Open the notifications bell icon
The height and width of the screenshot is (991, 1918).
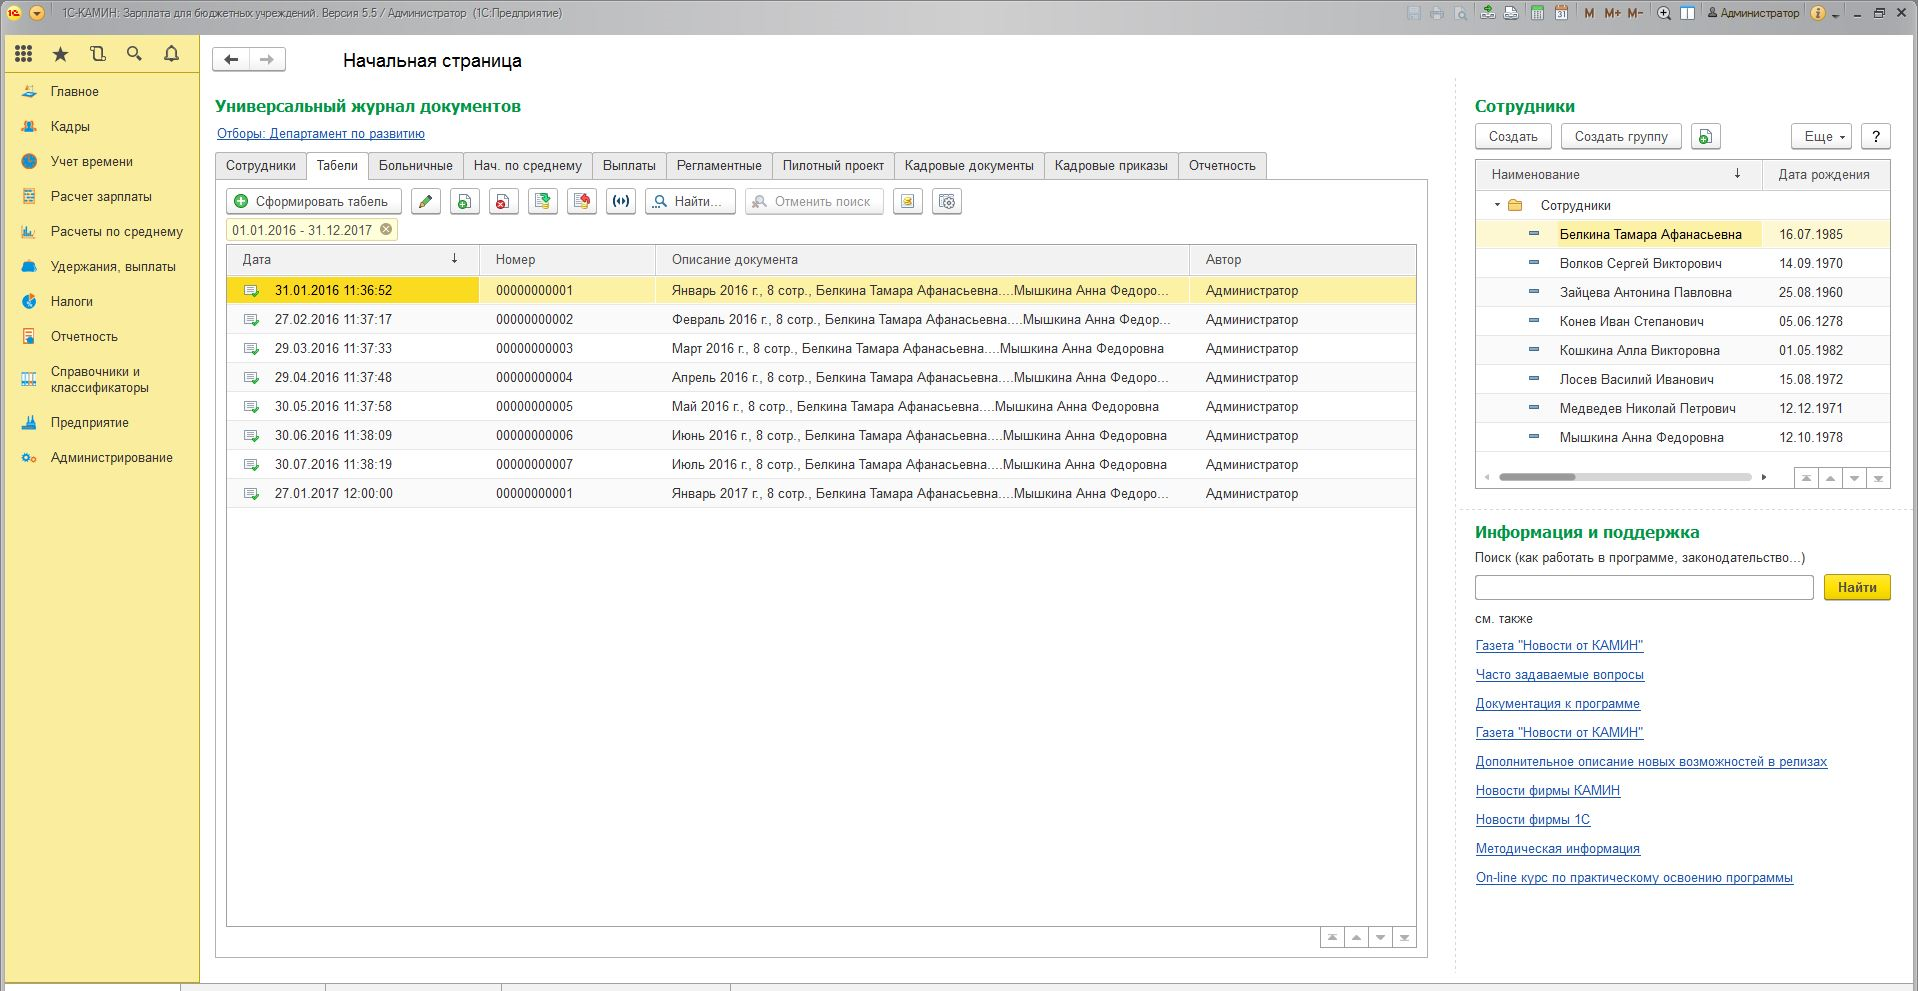tap(171, 54)
